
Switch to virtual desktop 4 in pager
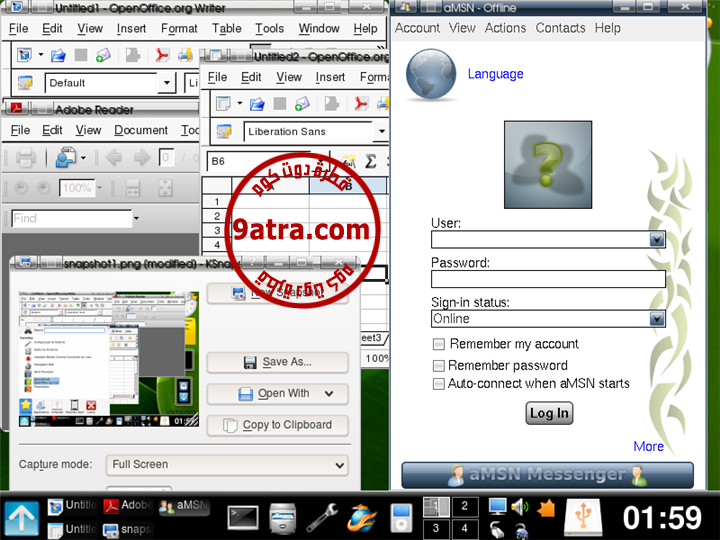tap(465, 528)
